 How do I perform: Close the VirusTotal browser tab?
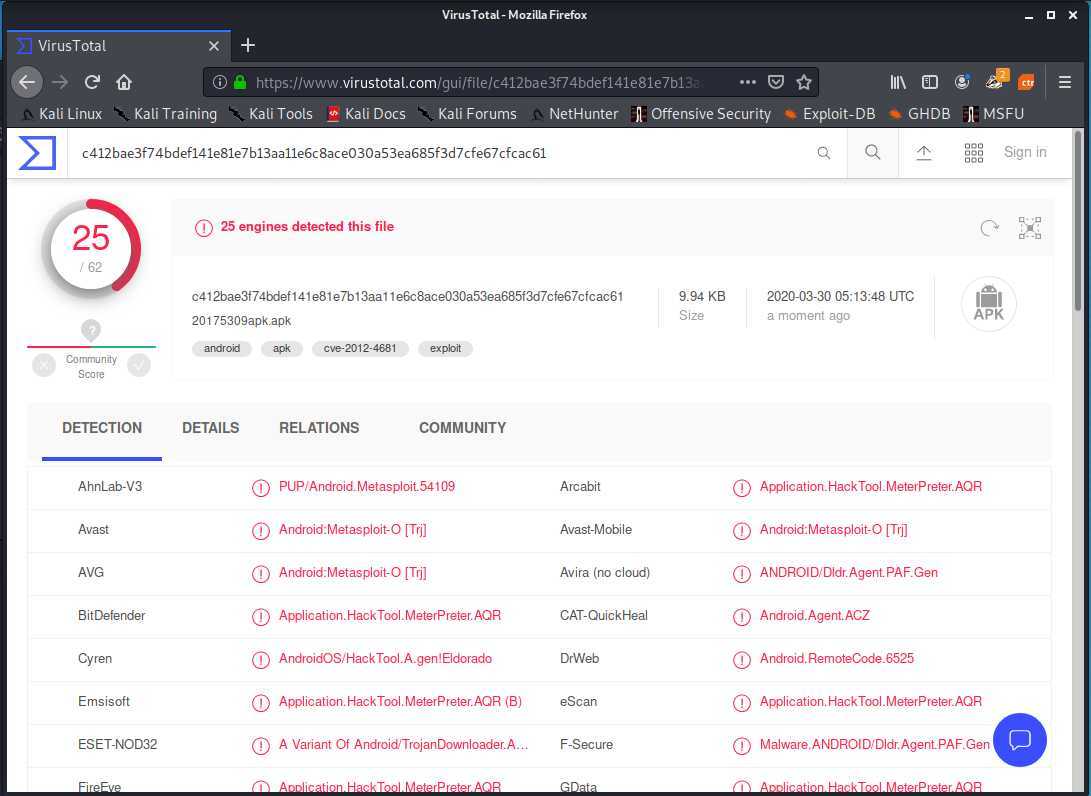(x=214, y=46)
